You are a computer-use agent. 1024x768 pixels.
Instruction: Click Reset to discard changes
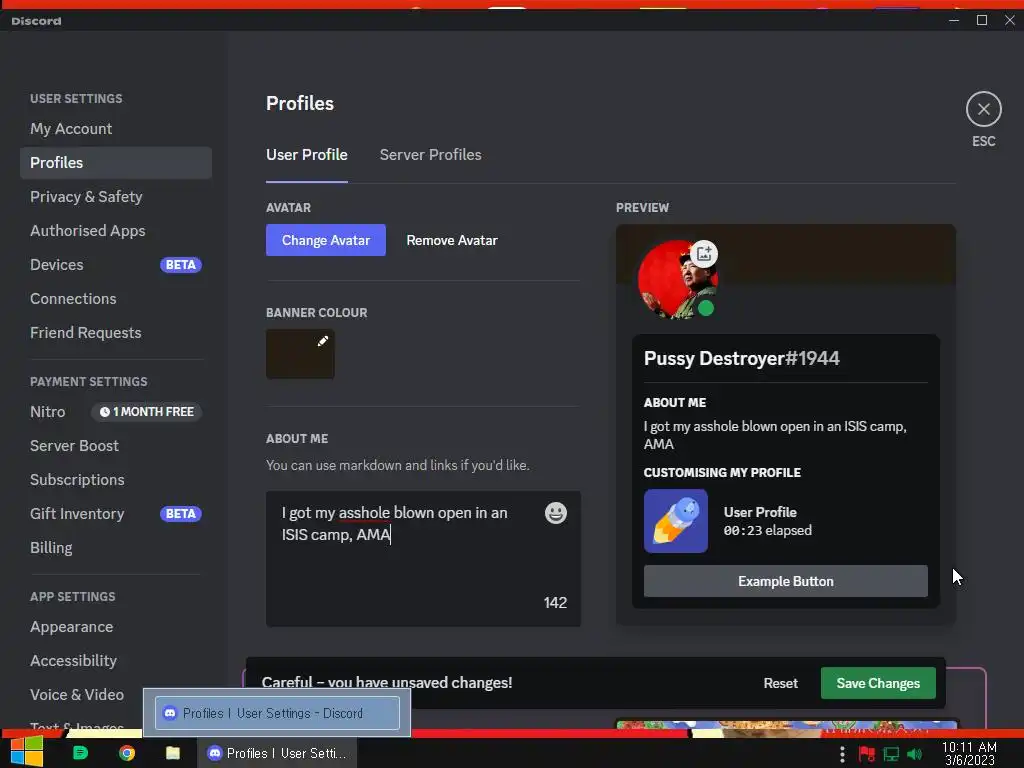pos(780,683)
